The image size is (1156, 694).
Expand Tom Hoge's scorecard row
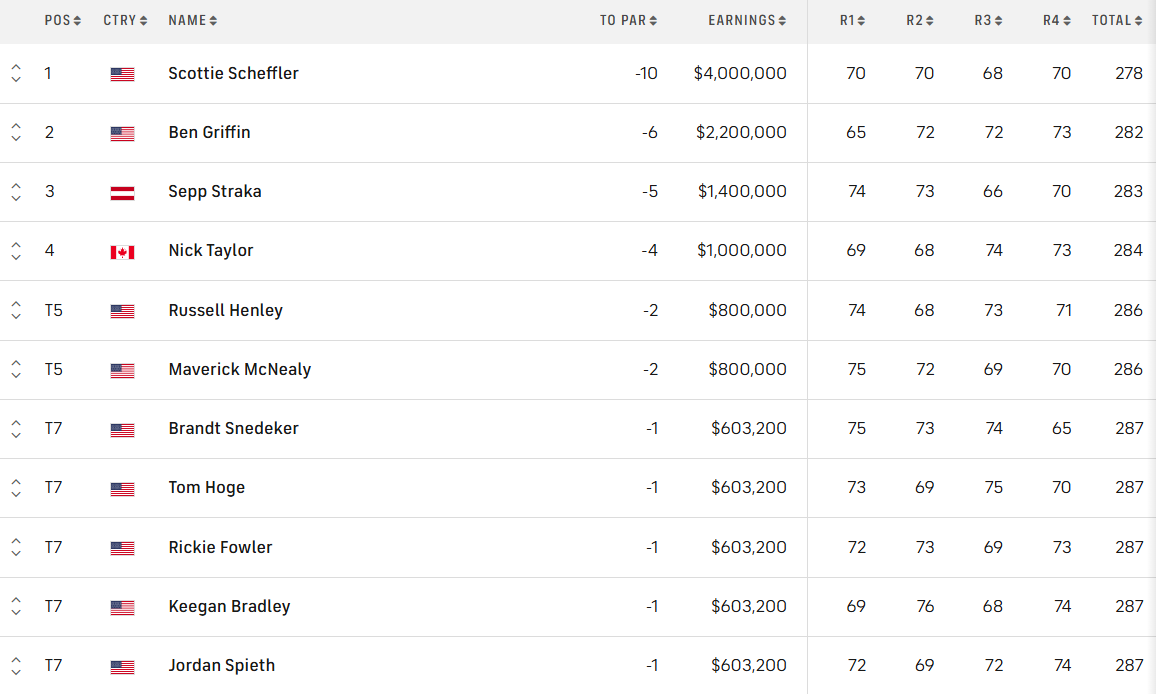click(x=16, y=488)
